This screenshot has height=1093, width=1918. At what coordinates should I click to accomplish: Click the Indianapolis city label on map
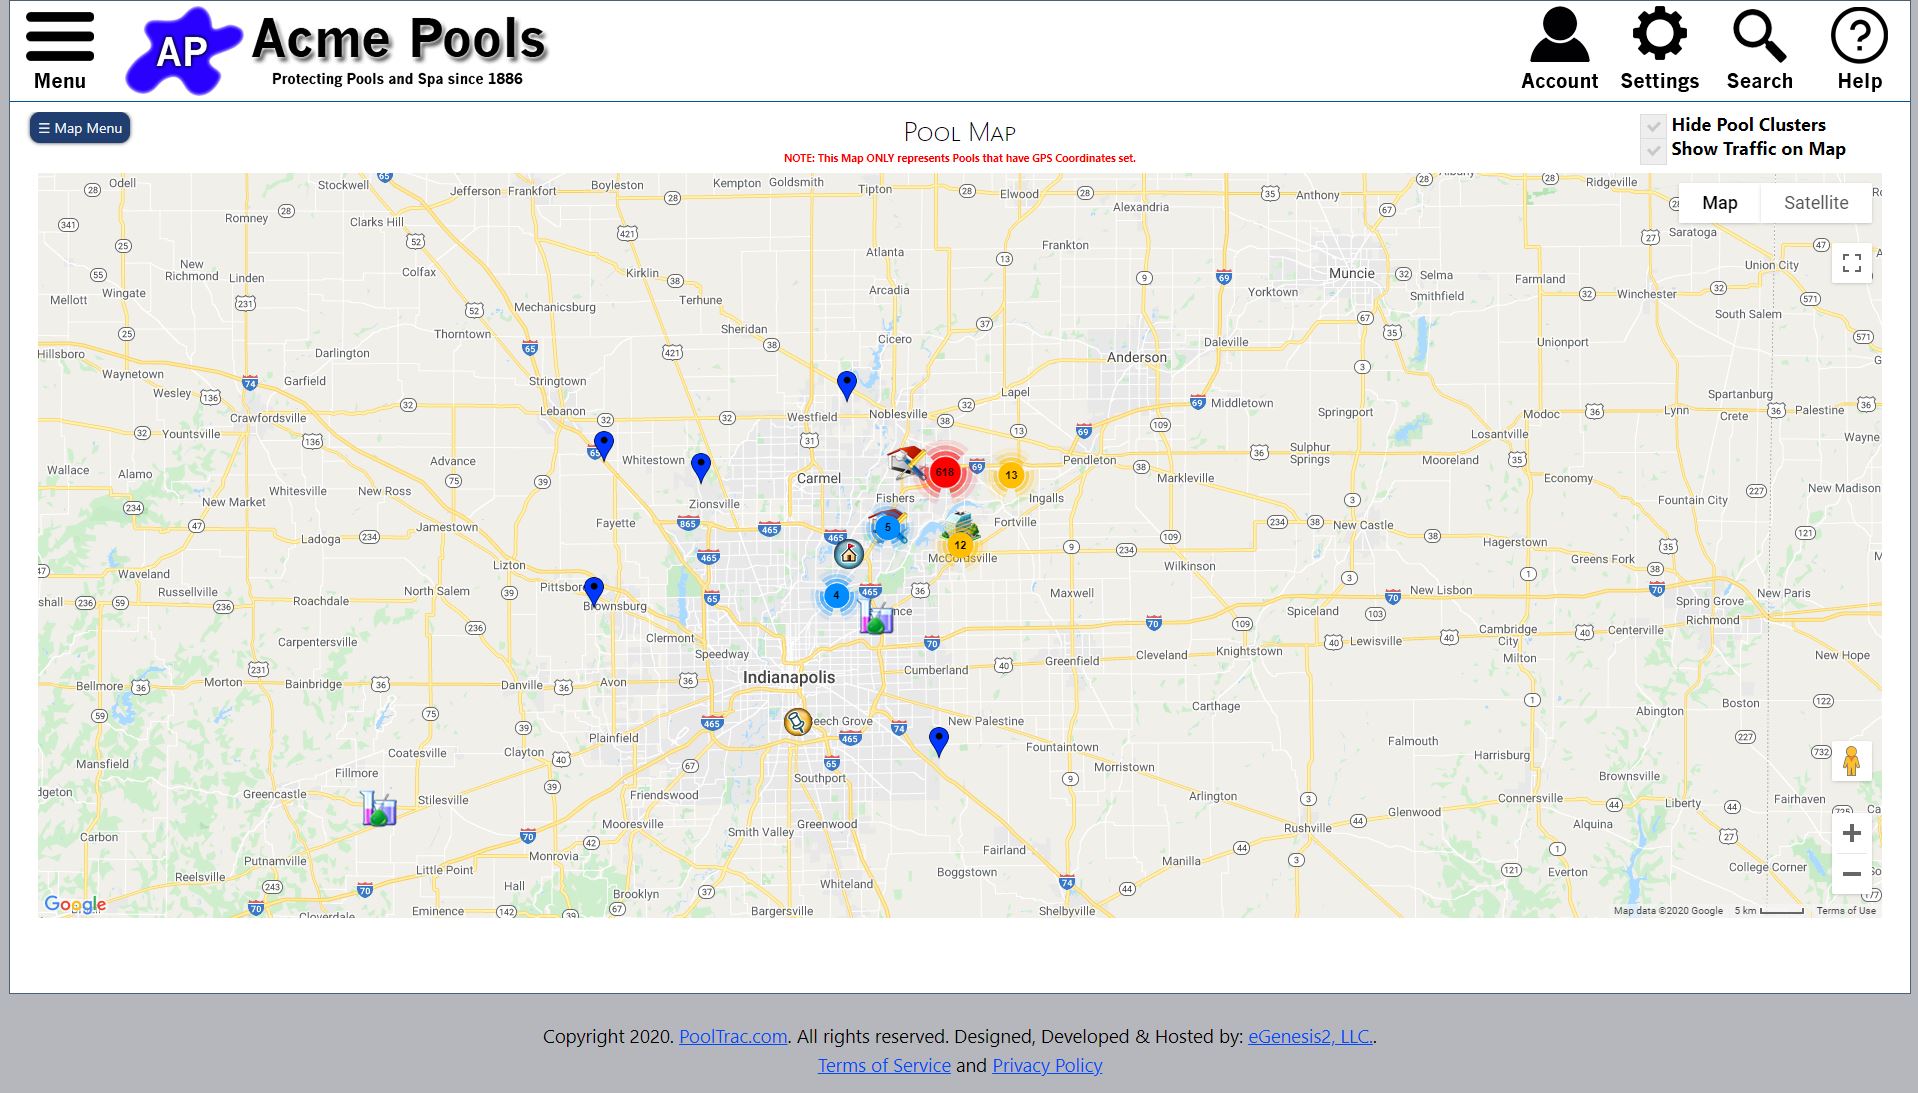(x=788, y=677)
